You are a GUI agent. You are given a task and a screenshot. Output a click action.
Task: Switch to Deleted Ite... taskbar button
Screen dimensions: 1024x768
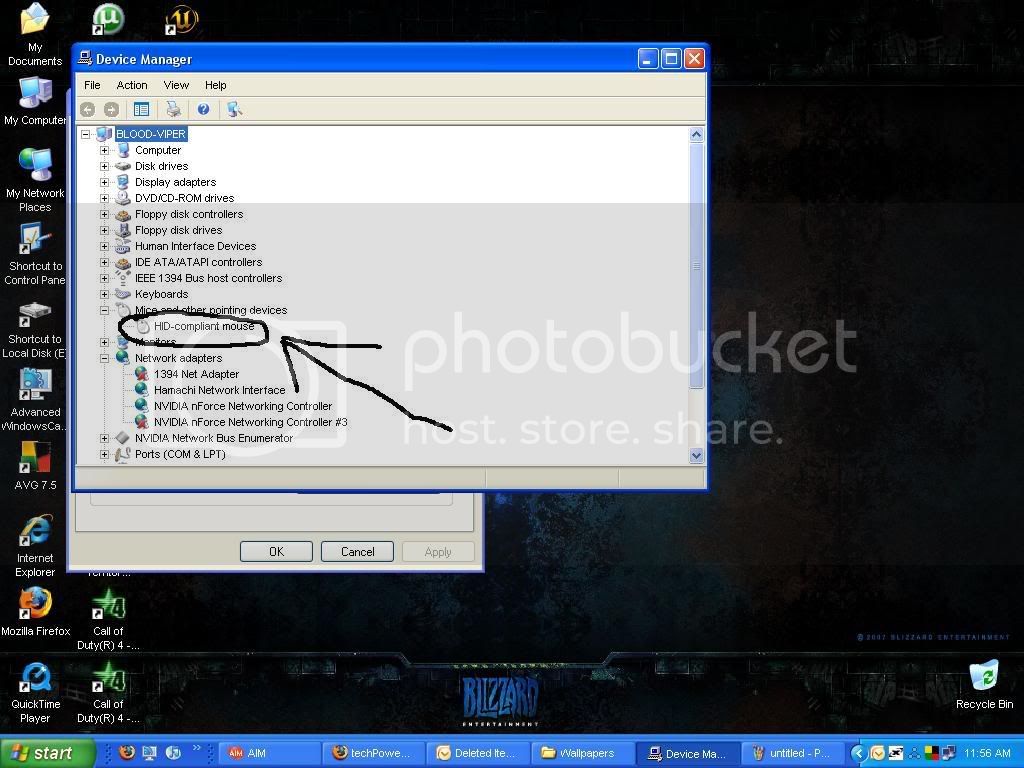coord(479,753)
